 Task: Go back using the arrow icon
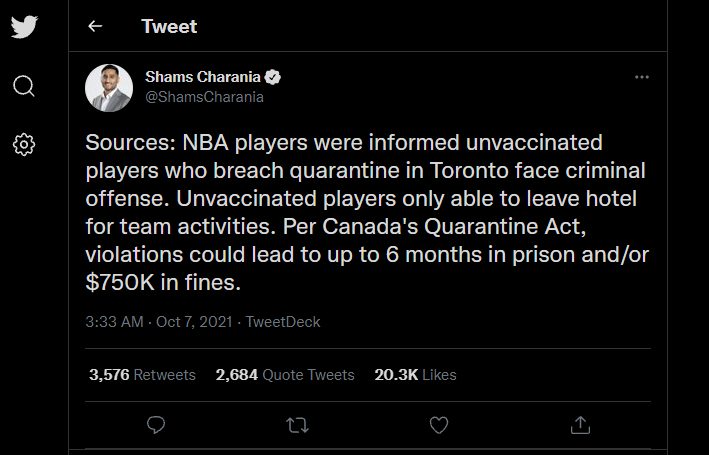click(96, 26)
